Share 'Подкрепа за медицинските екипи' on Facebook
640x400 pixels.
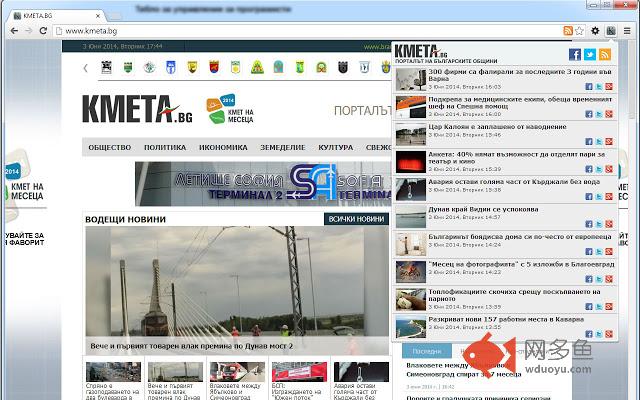pyautogui.click(x=589, y=114)
